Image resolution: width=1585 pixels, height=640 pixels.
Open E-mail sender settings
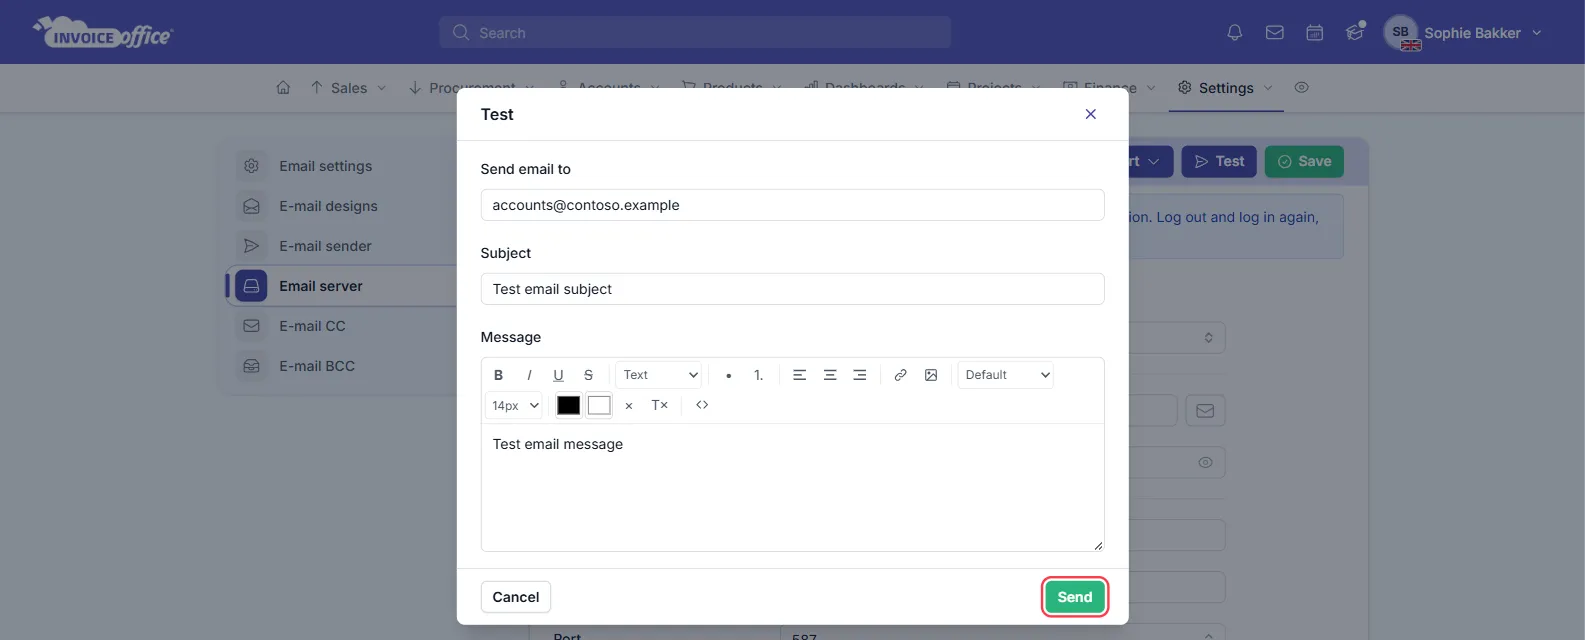pos(325,246)
